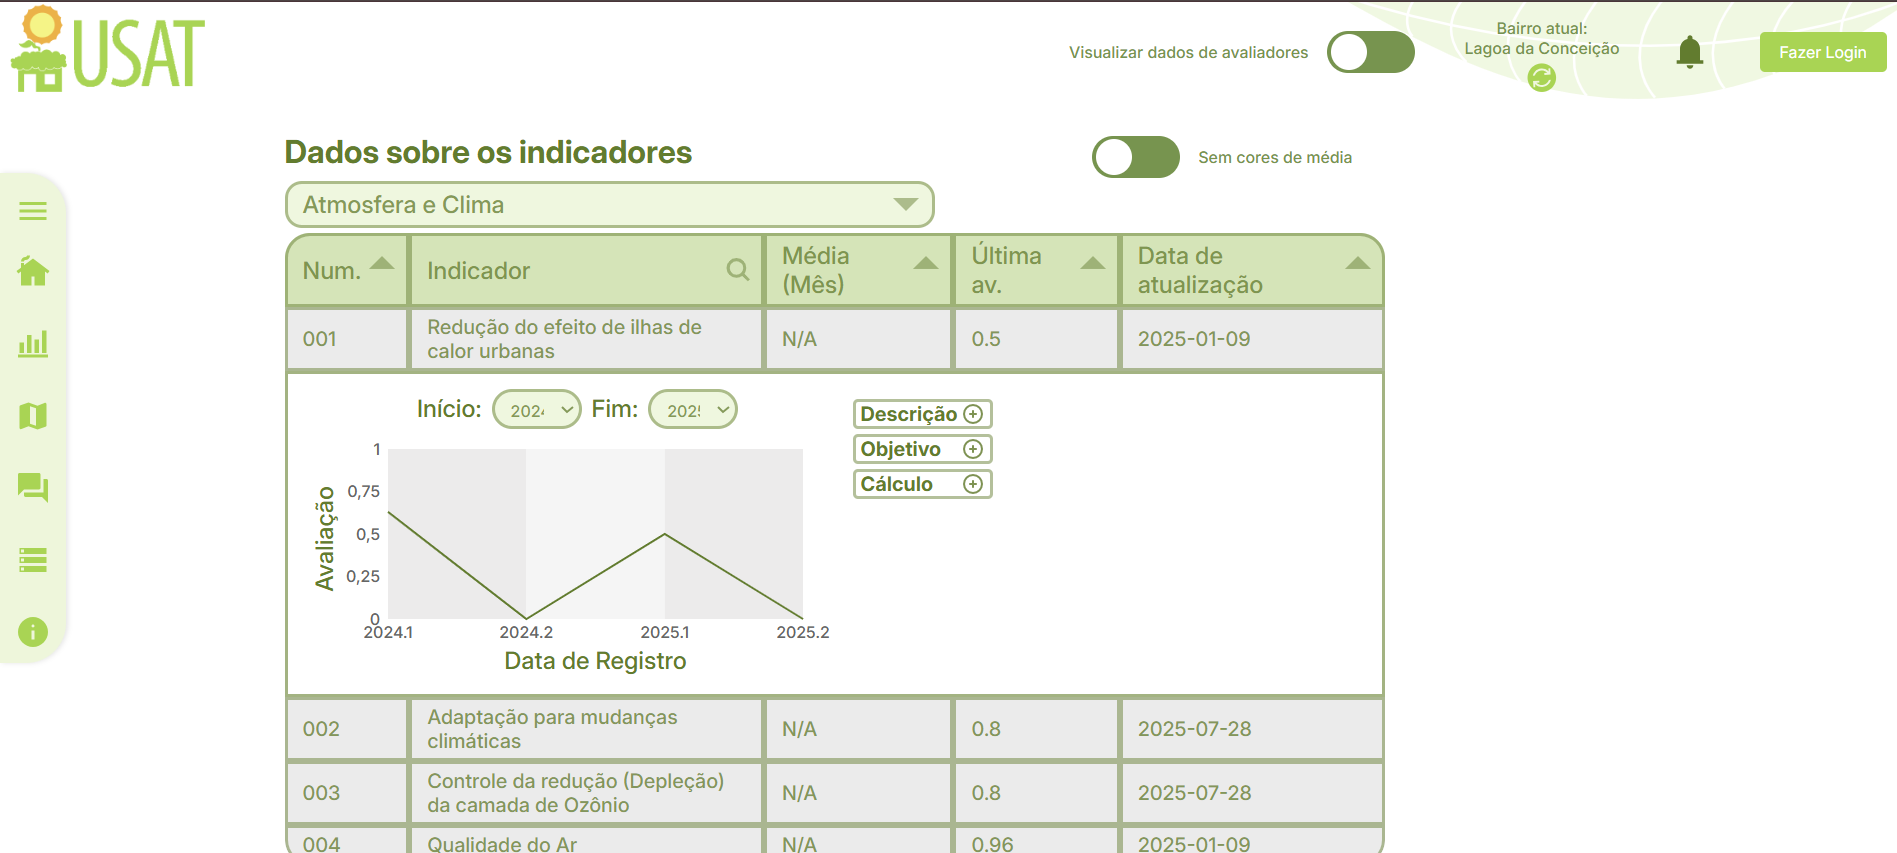Image resolution: width=1897 pixels, height=853 pixels.
Task: Open the map icon in sidebar
Action: [x=33, y=416]
